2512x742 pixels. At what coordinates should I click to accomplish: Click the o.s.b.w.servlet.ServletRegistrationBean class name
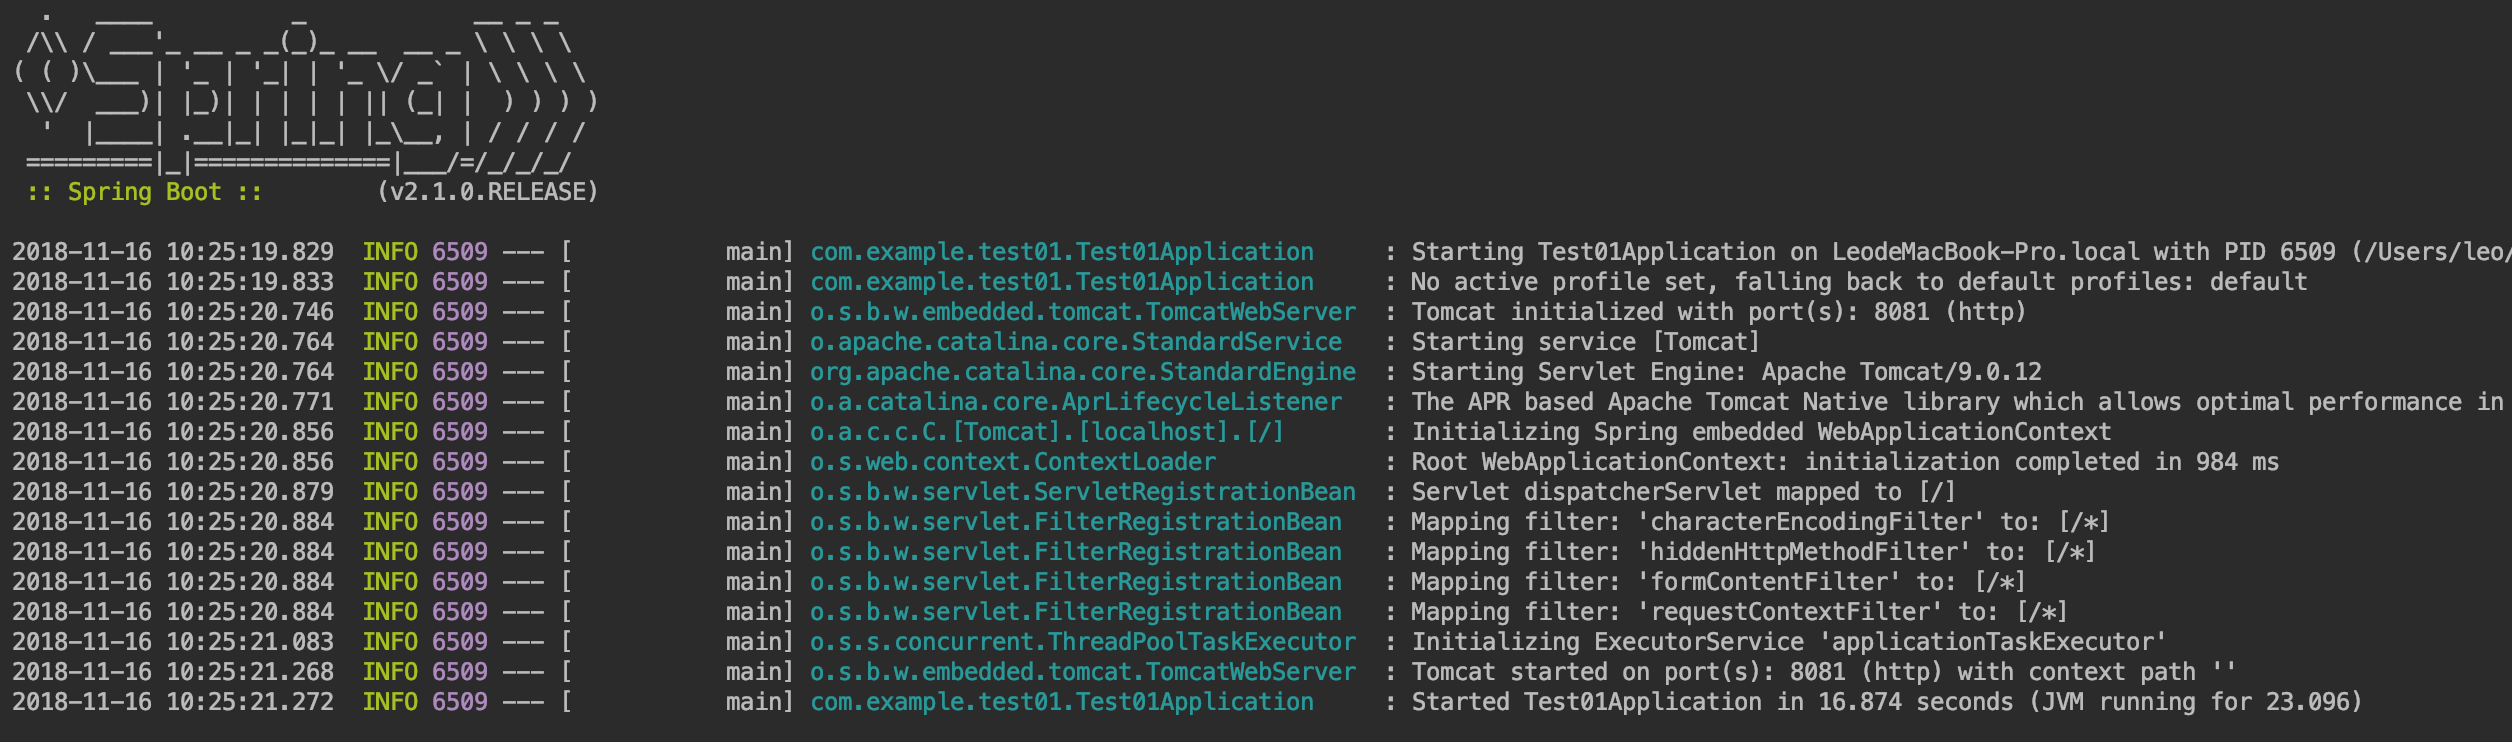coord(1082,492)
